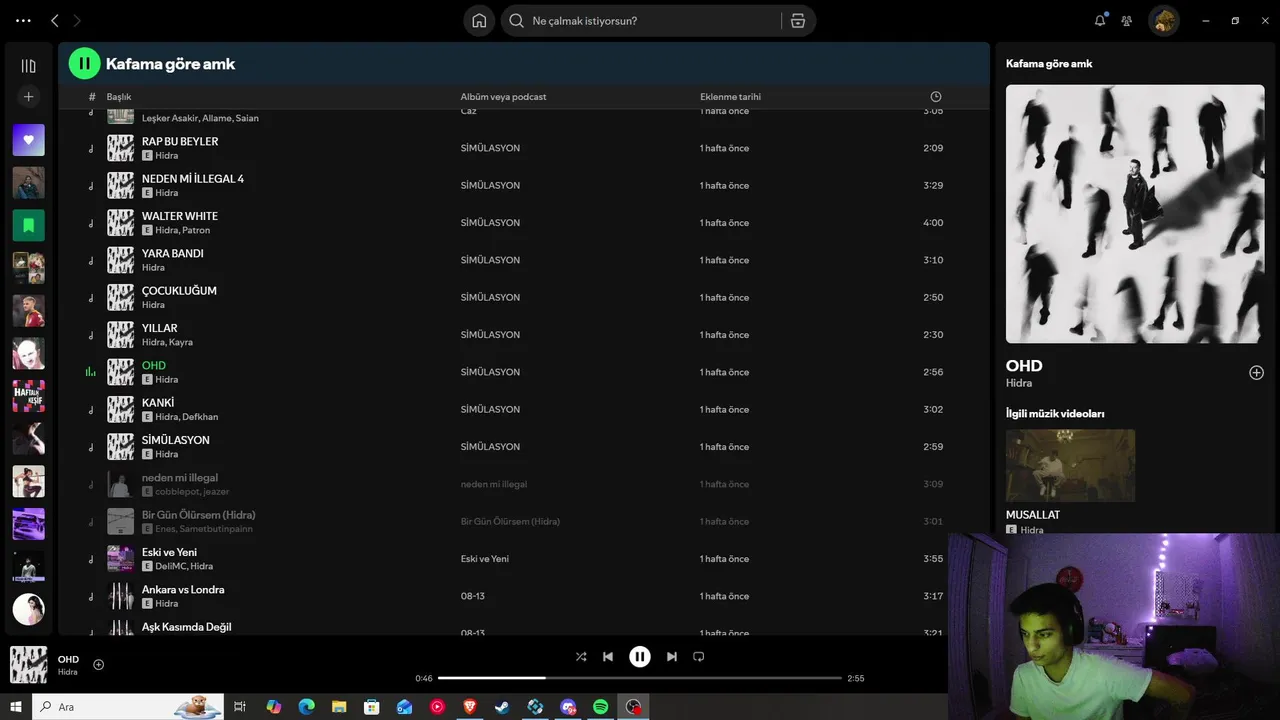Open Steam from the taskbar

coord(502,707)
